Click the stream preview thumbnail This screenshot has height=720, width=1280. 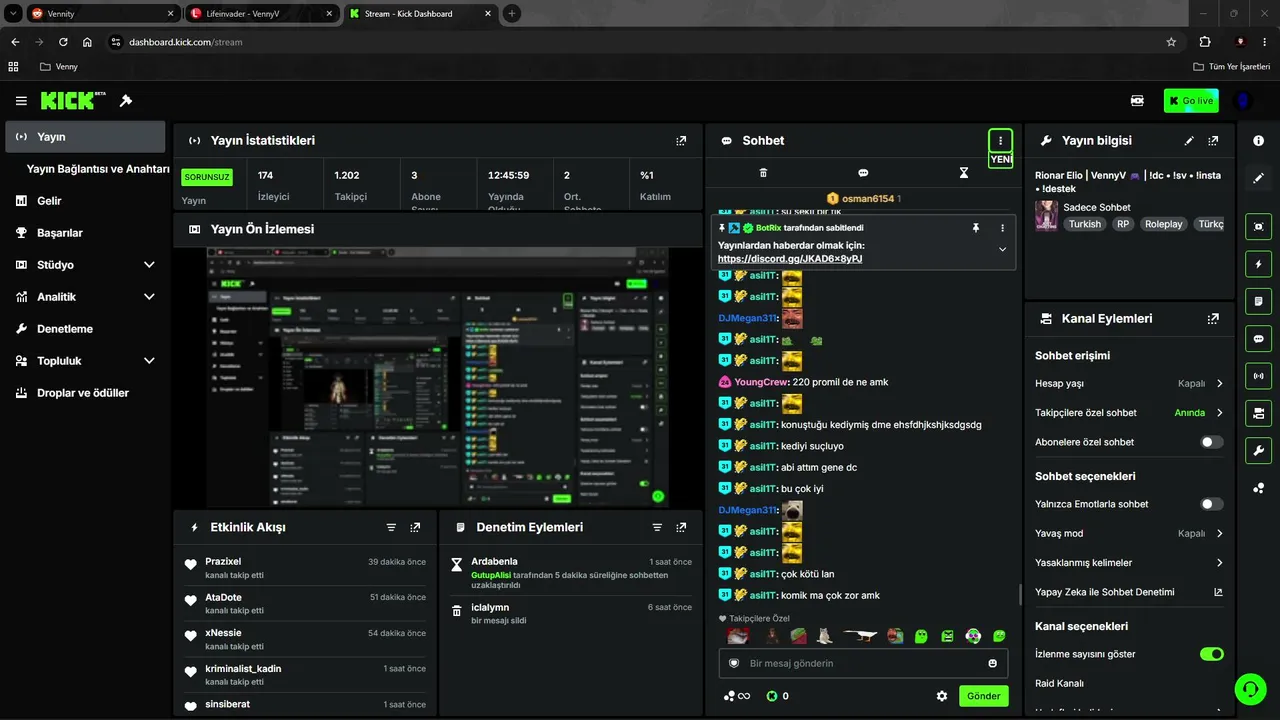pyautogui.click(x=438, y=377)
